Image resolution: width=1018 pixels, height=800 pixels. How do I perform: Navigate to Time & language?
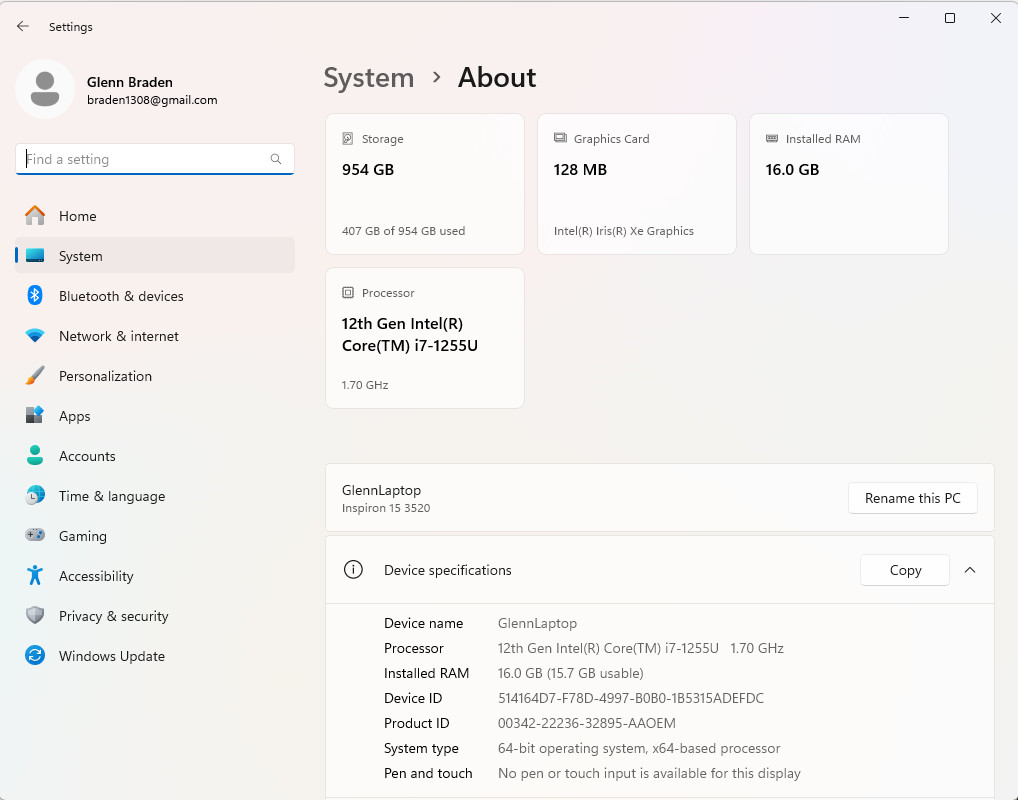[x=111, y=496]
